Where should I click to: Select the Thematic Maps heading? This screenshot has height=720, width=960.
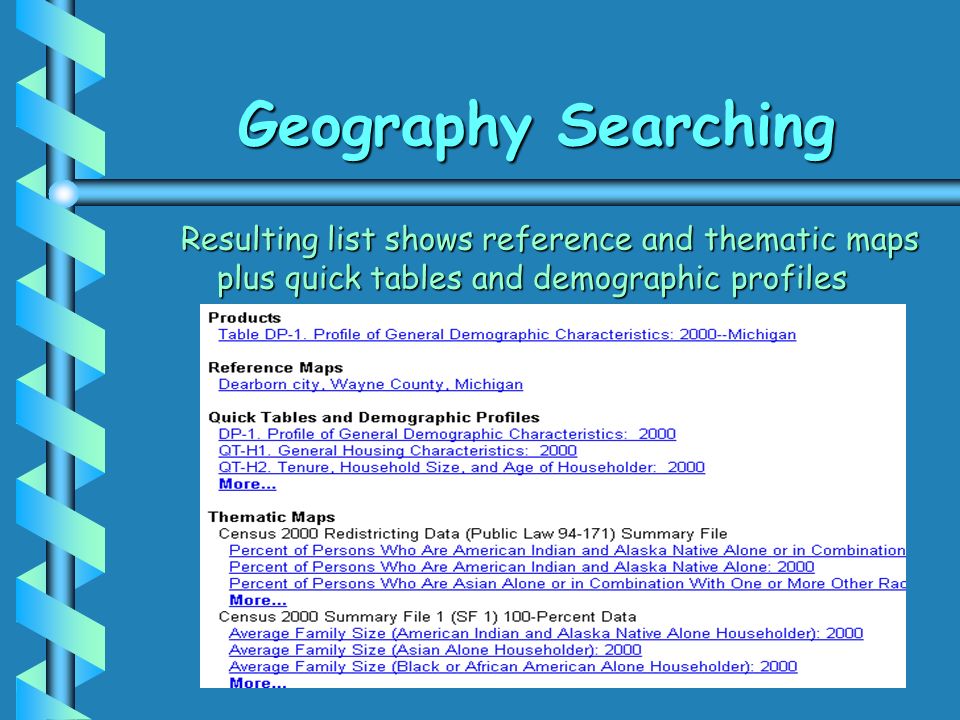click(271, 517)
